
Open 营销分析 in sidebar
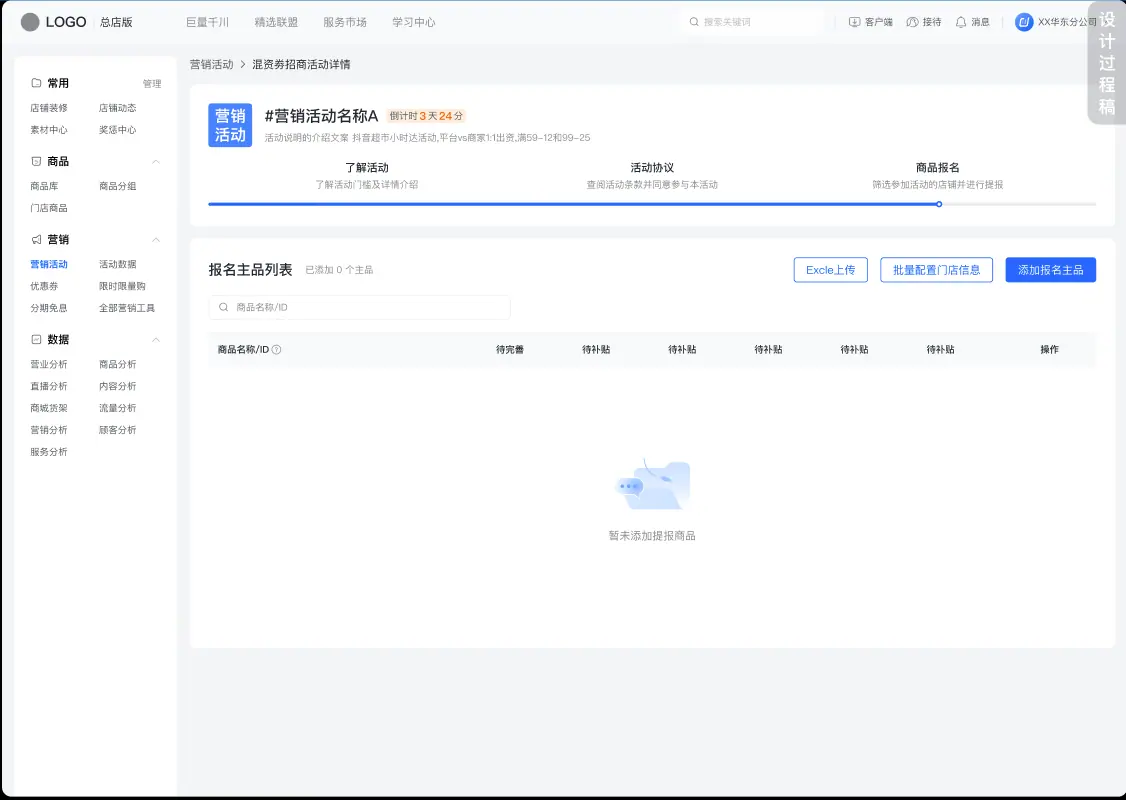[x=49, y=430]
